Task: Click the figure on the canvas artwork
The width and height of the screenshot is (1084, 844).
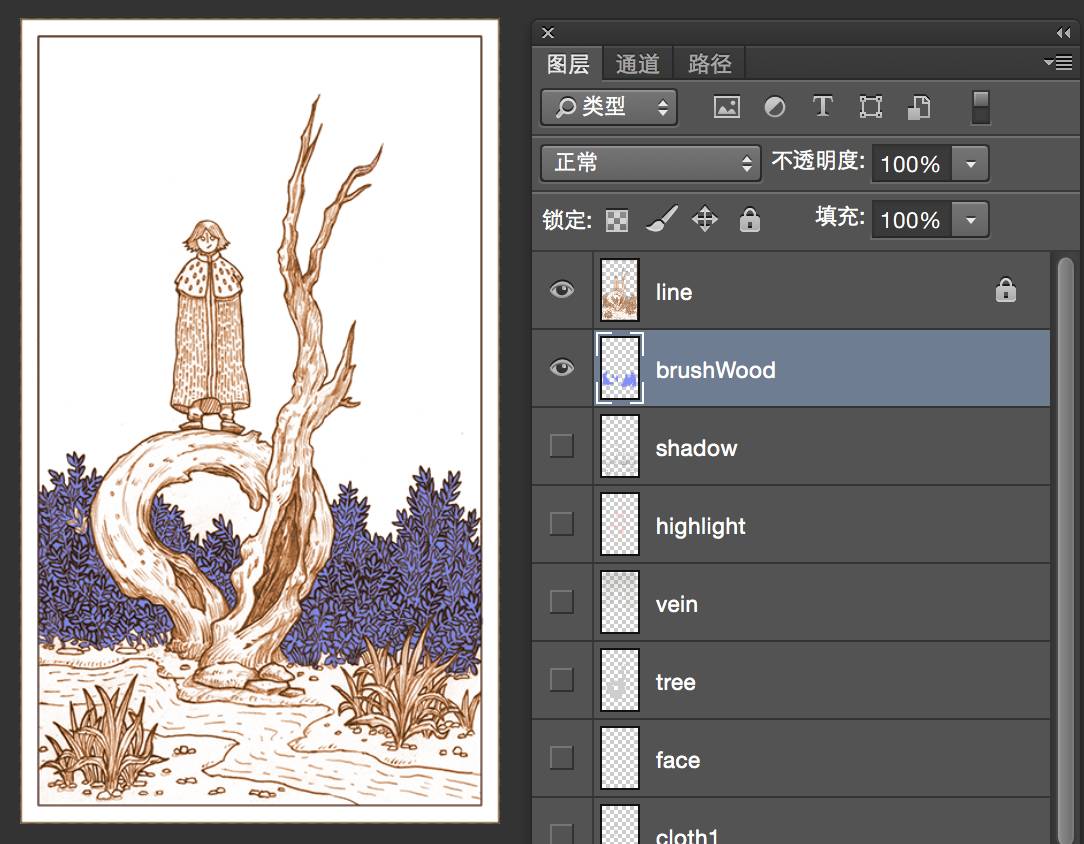Action: pos(209,326)
